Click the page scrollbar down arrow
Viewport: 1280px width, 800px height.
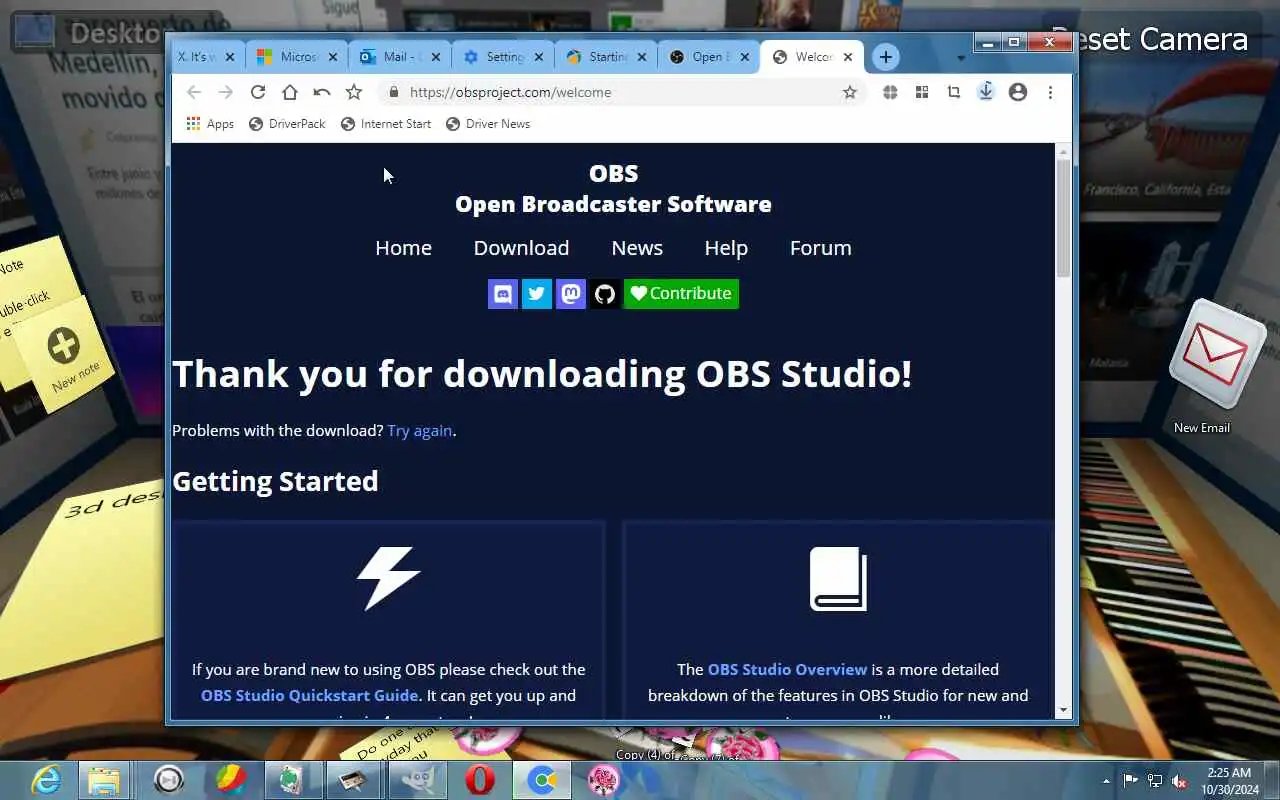click(1063, 711)
